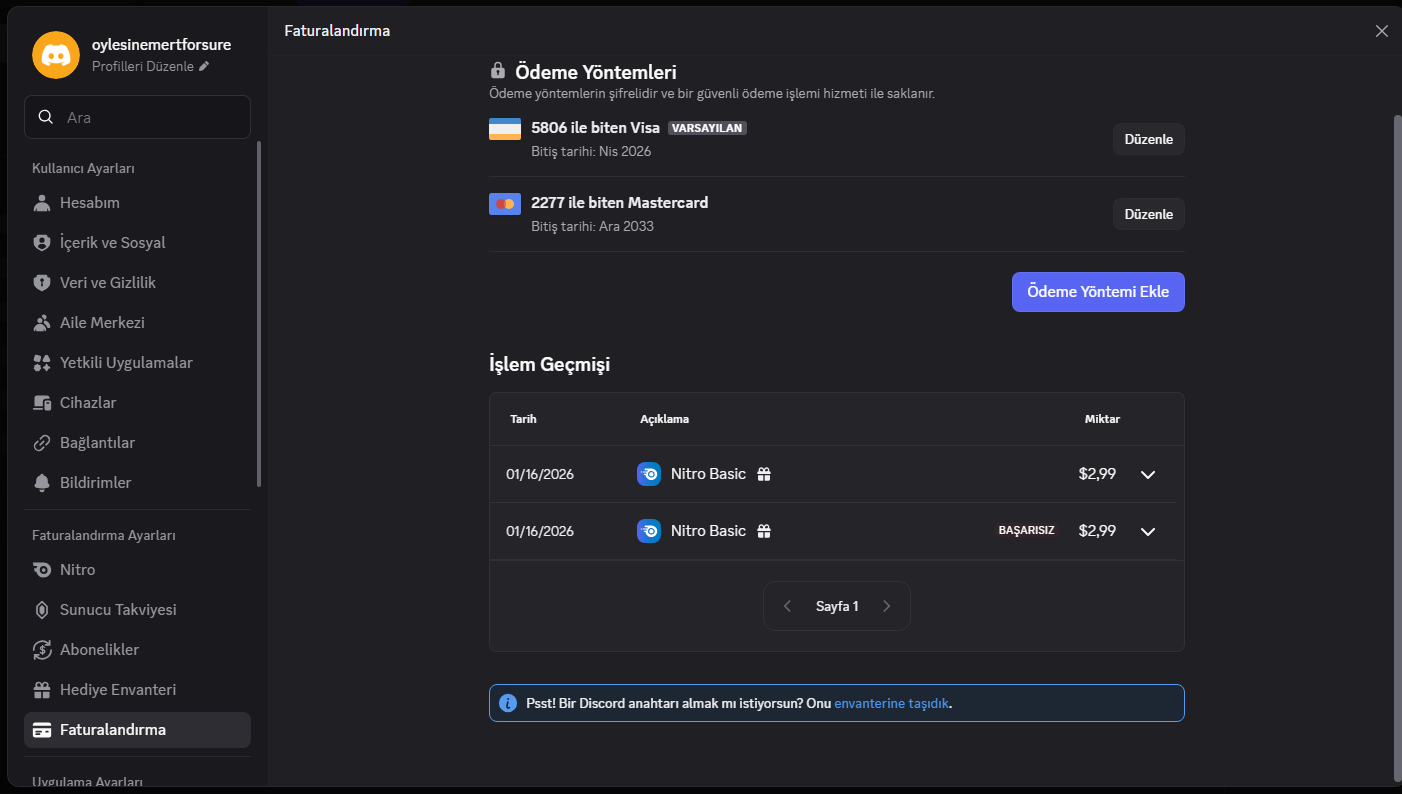Click the Mastercard card icon

(x=505, y=204)
